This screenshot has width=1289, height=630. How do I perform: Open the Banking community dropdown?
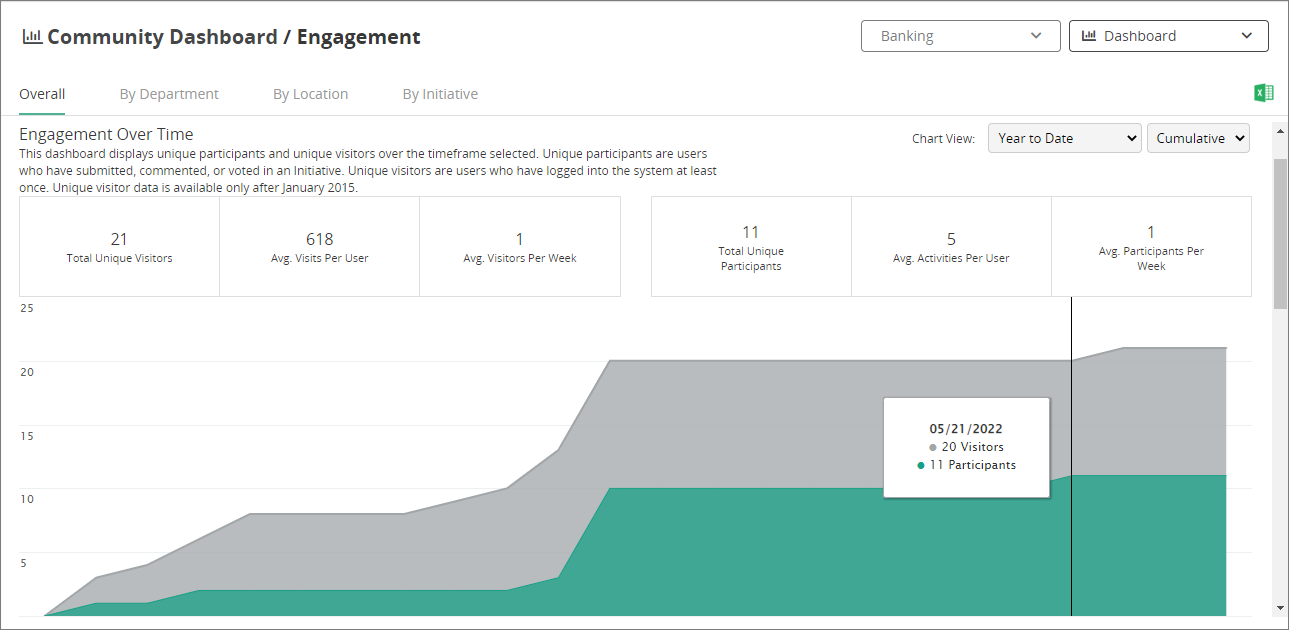[x=960, y=36]
